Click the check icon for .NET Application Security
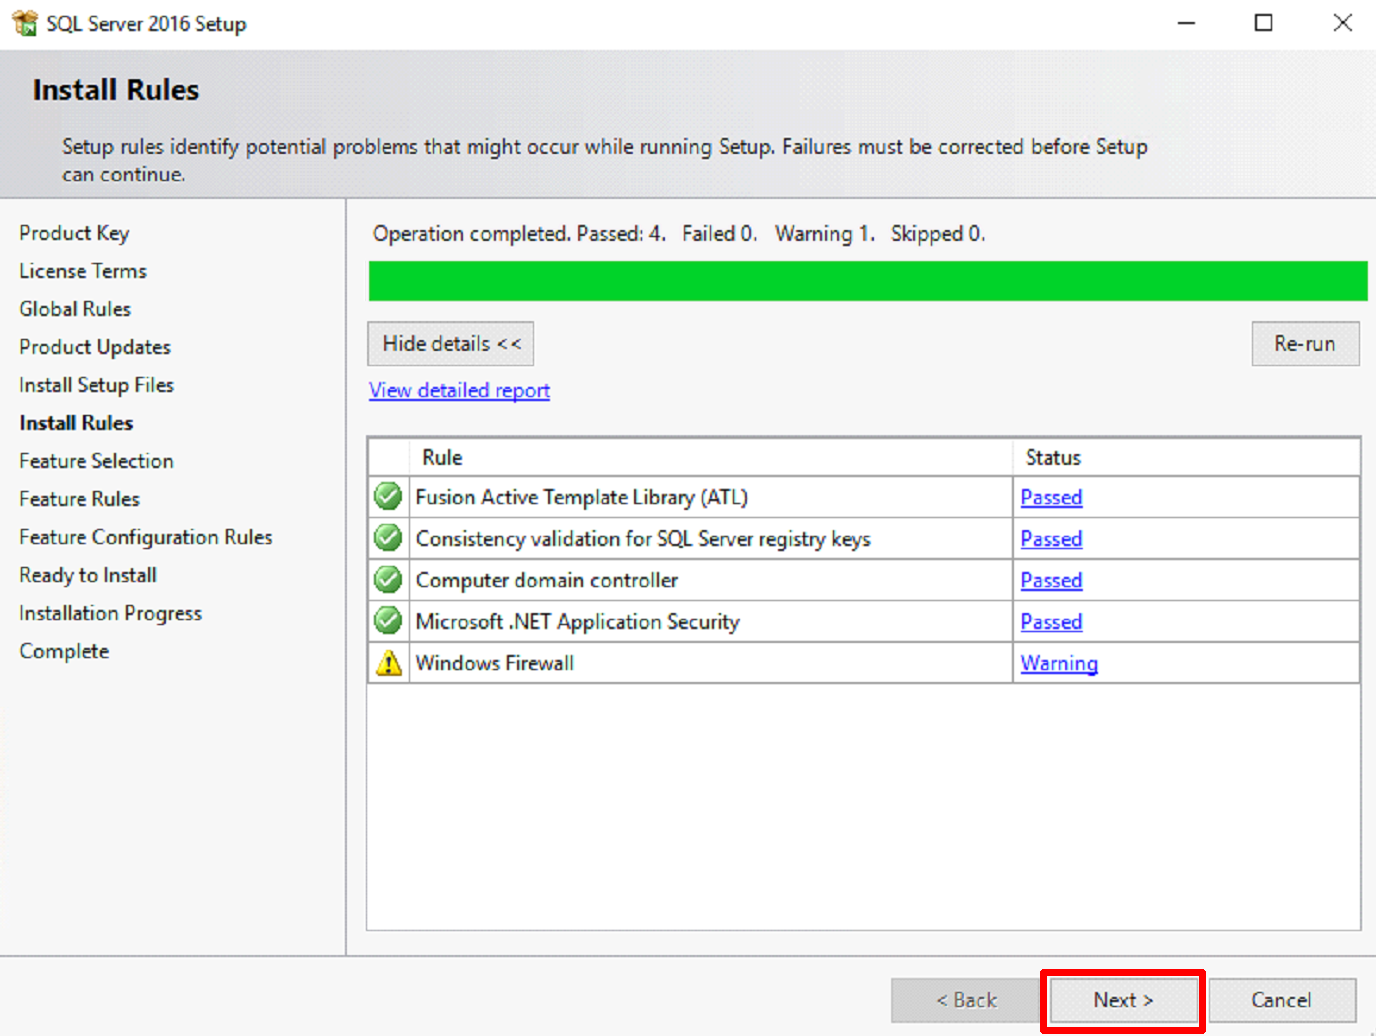Screen dimensions: 1376x1036 [x=388, y=621]
